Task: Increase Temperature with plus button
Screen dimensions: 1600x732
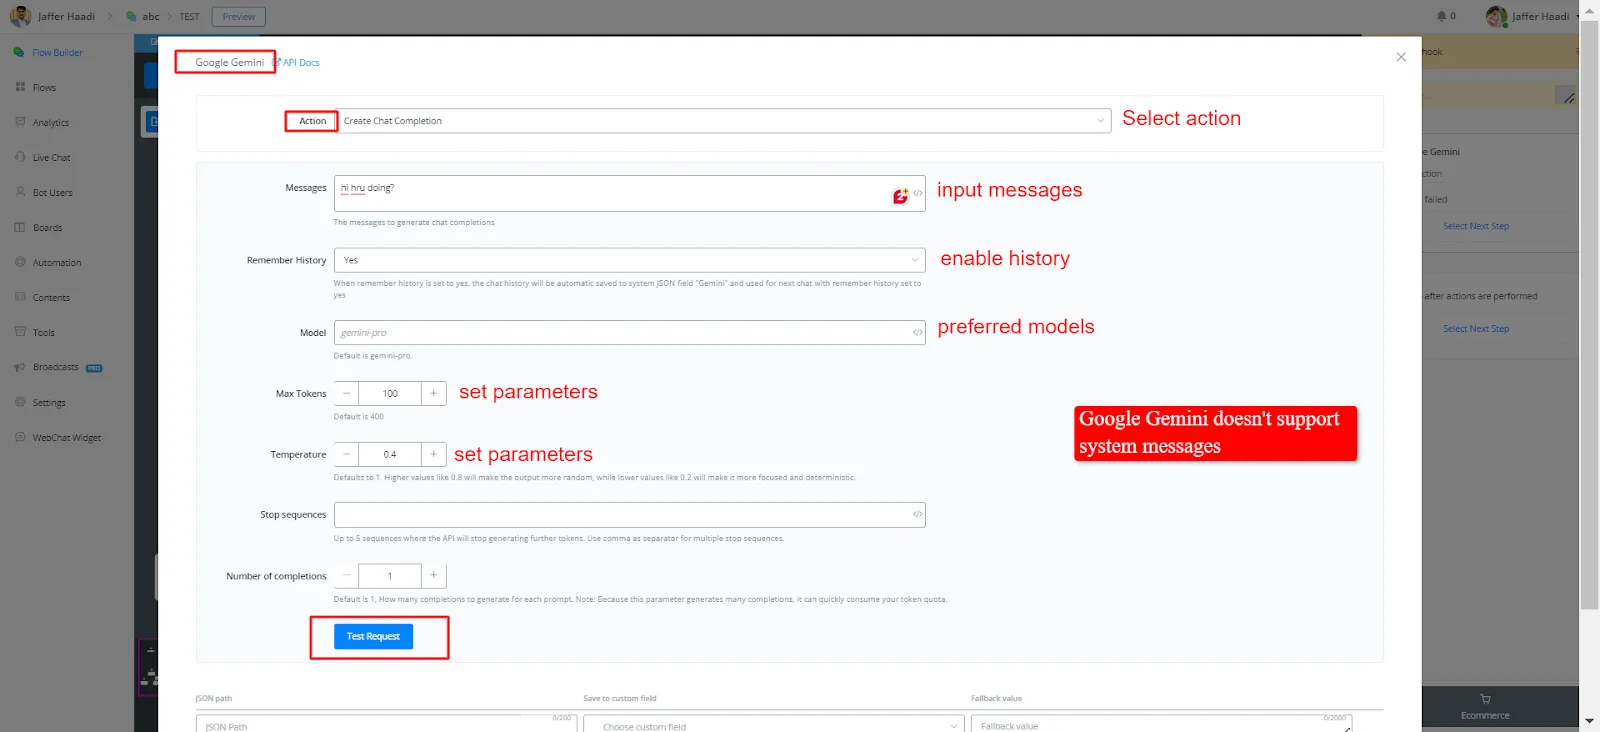Action: coord(434,454)
